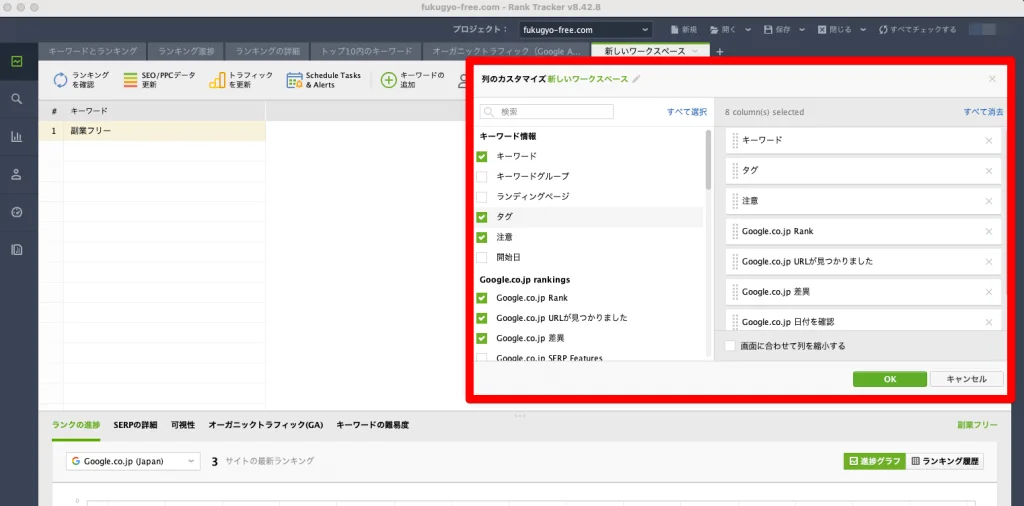
Task: Click the すべて消去 link
Action: tap(984, 112)
